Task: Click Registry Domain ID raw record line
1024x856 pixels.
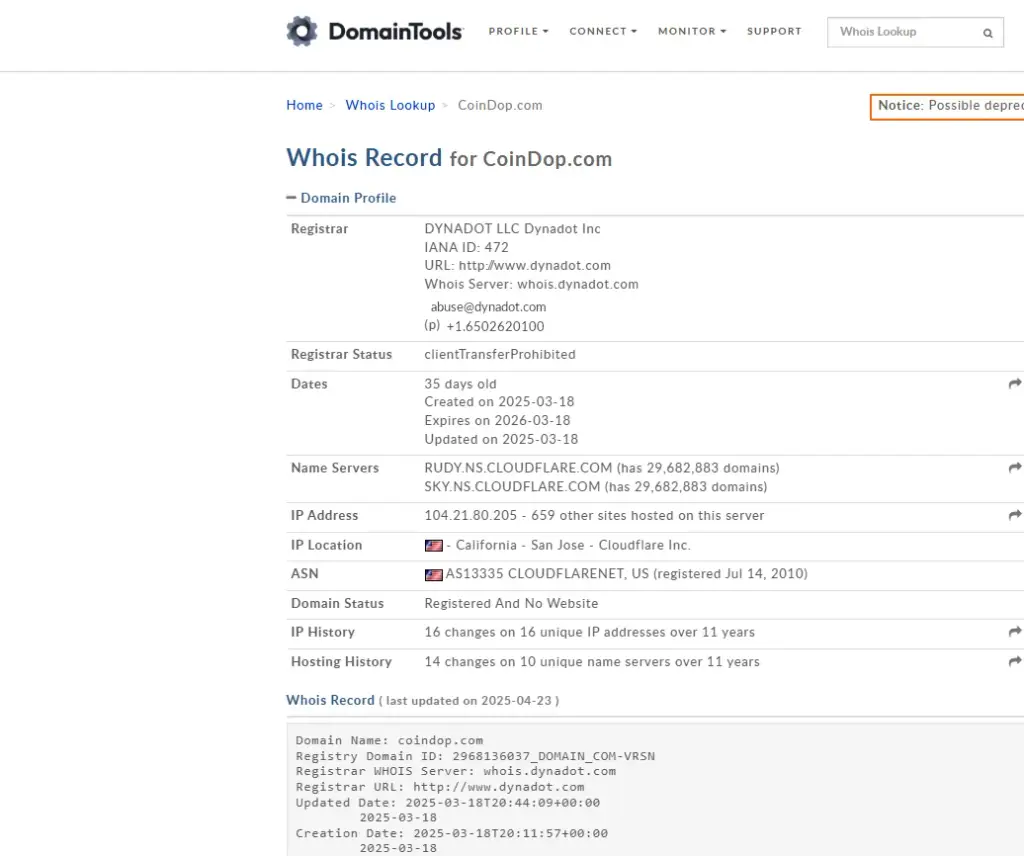Action: pyautogui.click(x=475, y=756)
